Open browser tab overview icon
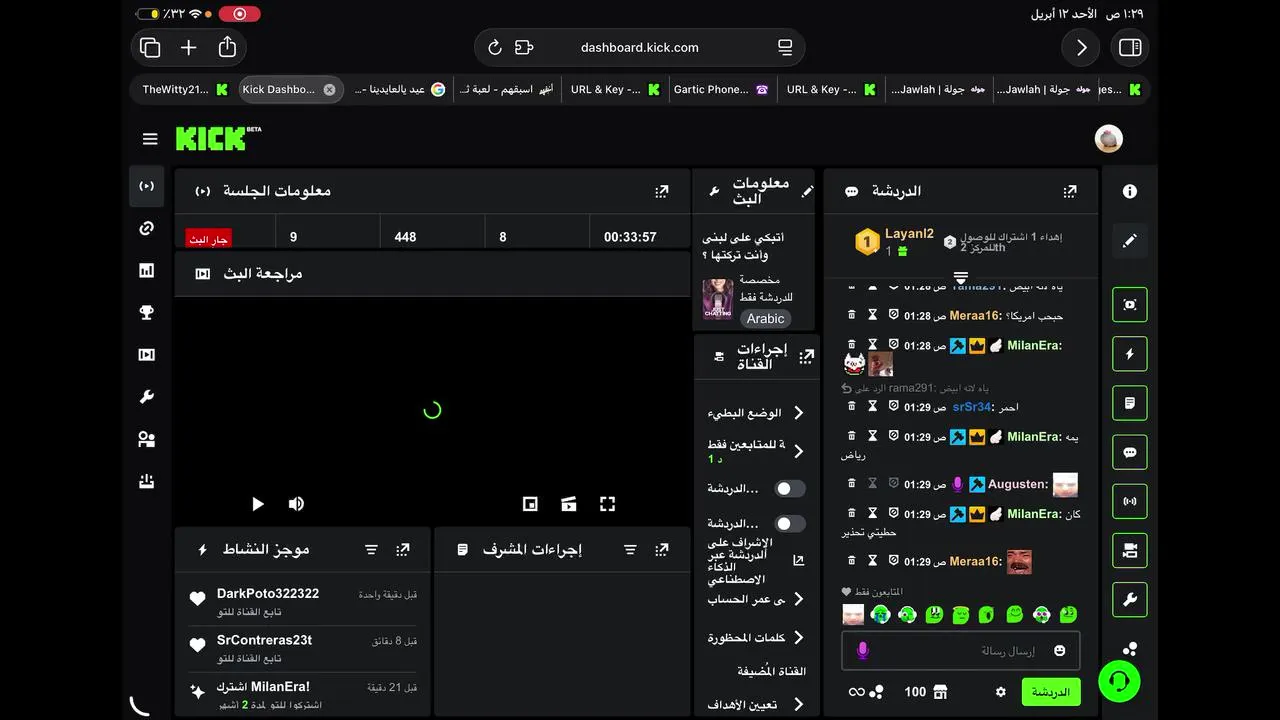This screenshot has height=720, width=1280. [150, 47]
